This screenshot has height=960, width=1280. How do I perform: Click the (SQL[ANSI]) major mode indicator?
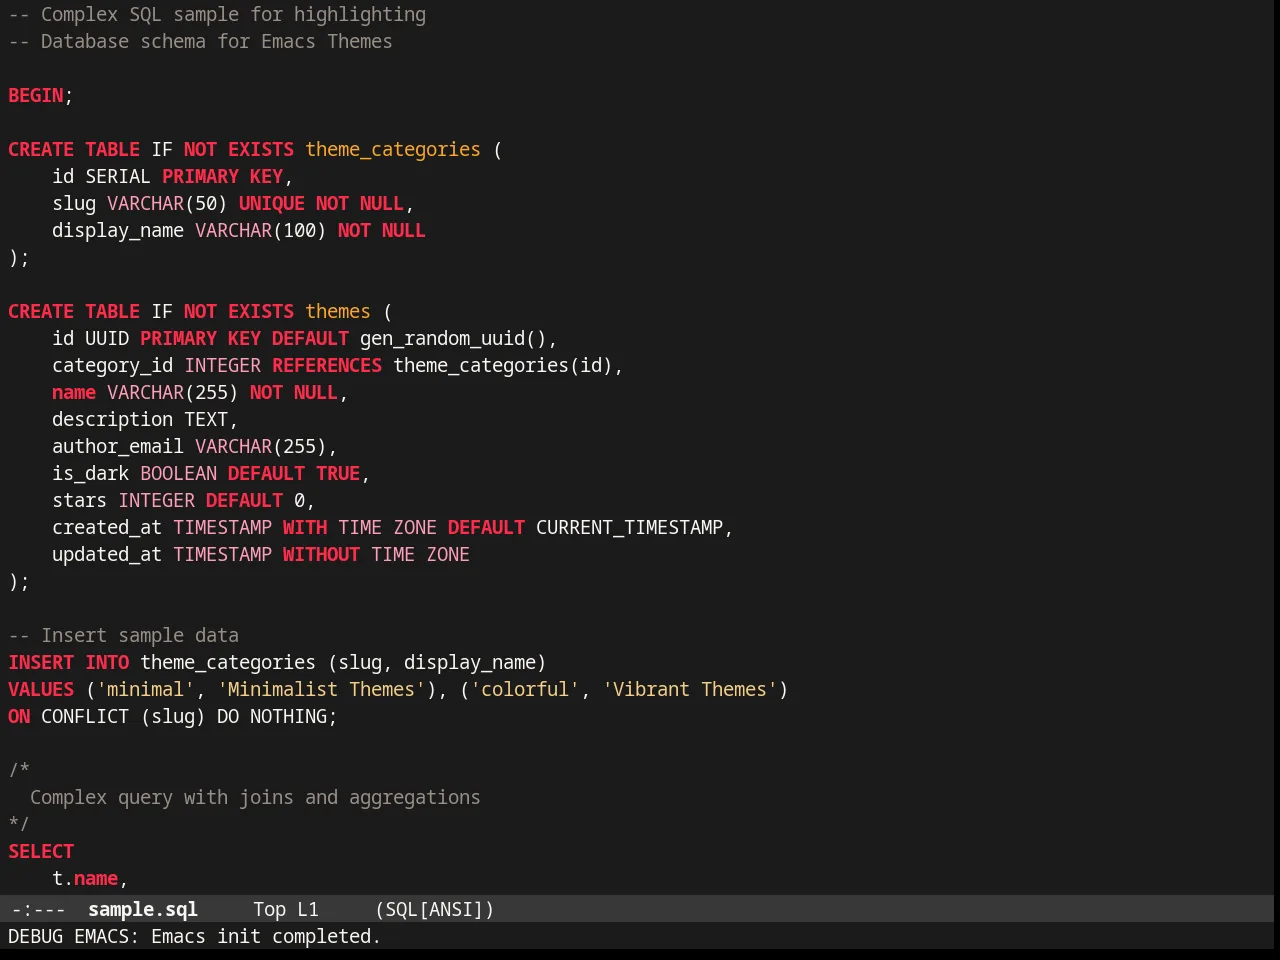(x=435, y=909)
